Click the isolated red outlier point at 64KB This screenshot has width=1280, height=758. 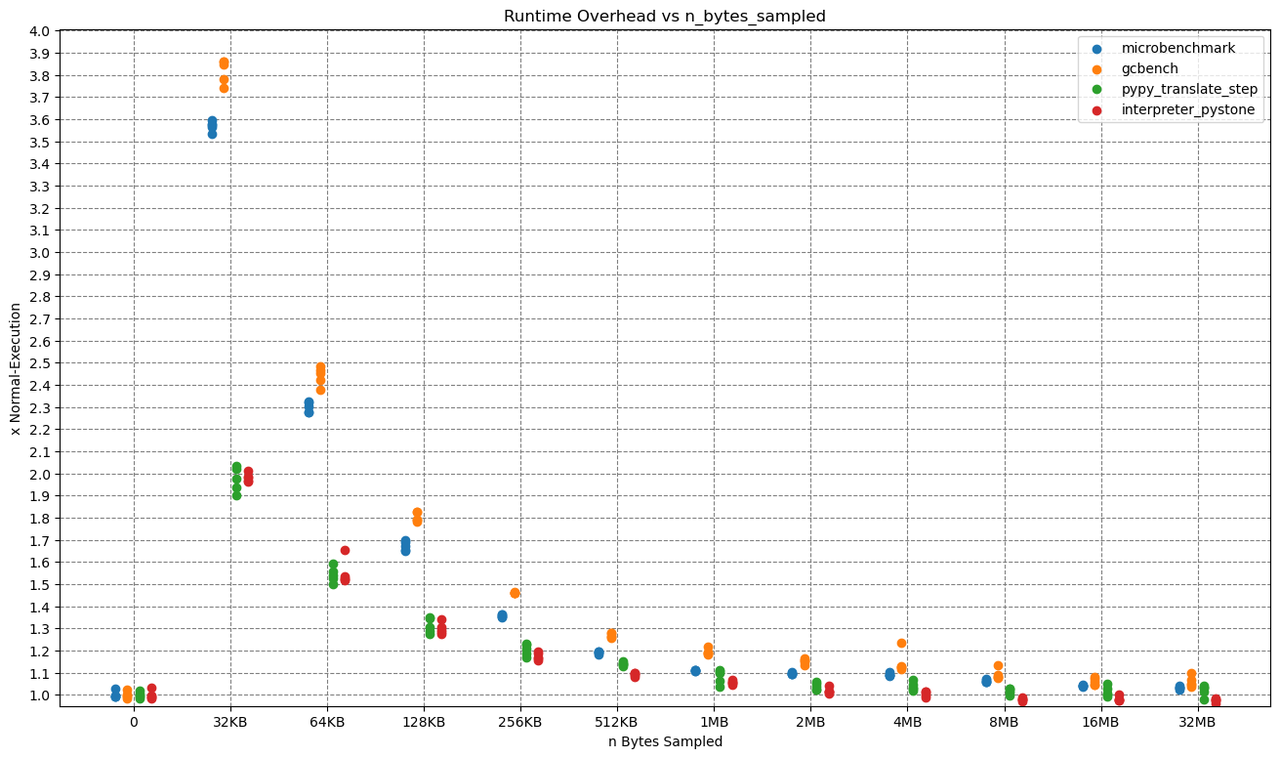[x=345, y=550]
